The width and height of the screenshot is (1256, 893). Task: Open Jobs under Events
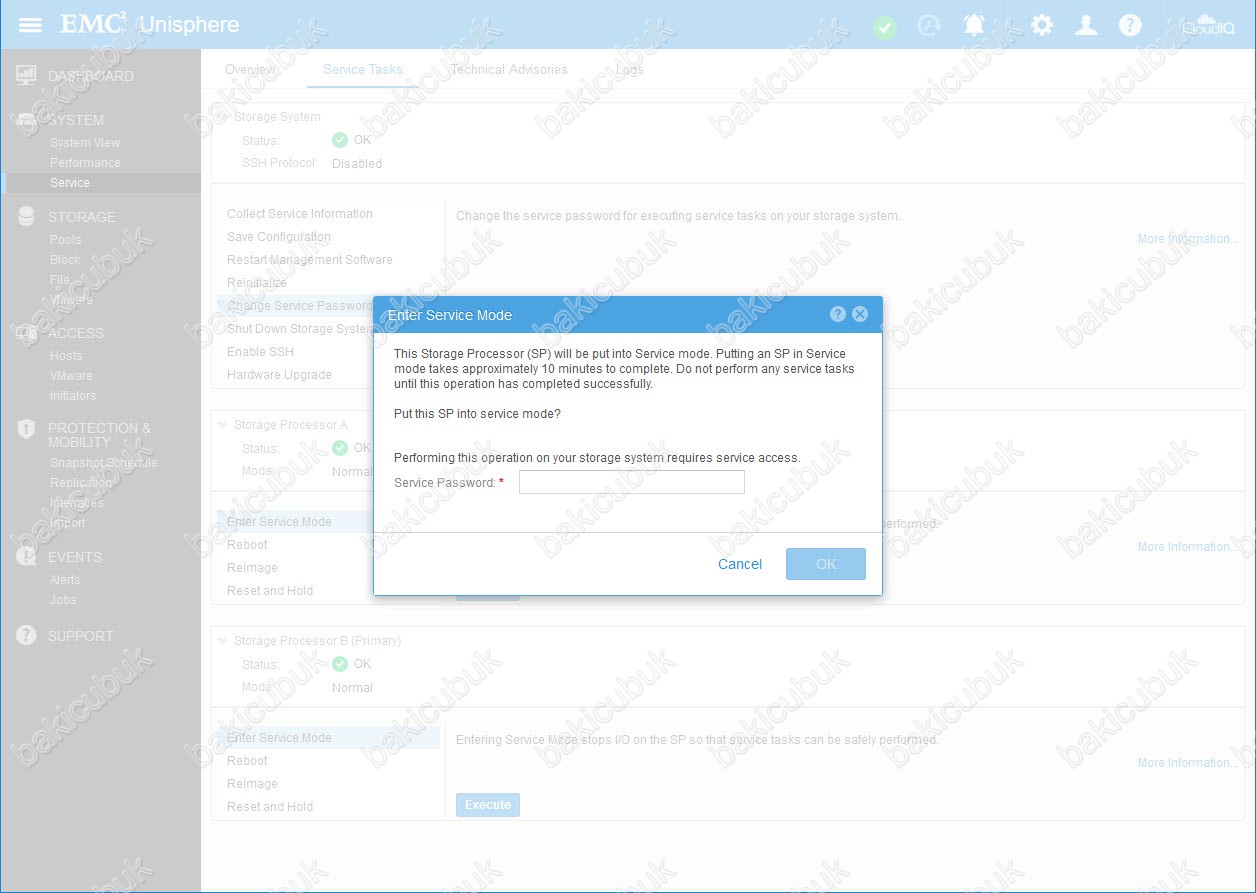pyautogui.click(x=63, y=600)
